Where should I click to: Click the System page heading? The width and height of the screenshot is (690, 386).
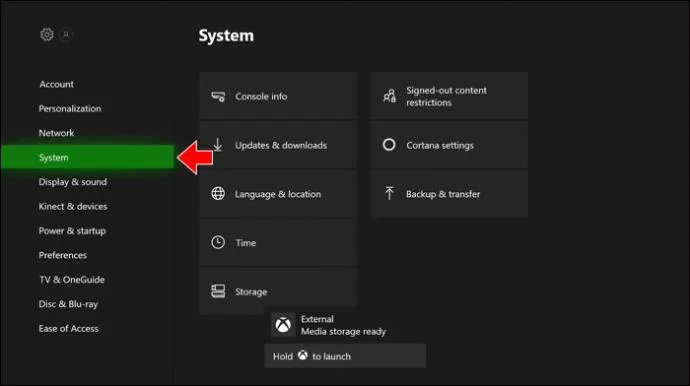click(226, 36)
